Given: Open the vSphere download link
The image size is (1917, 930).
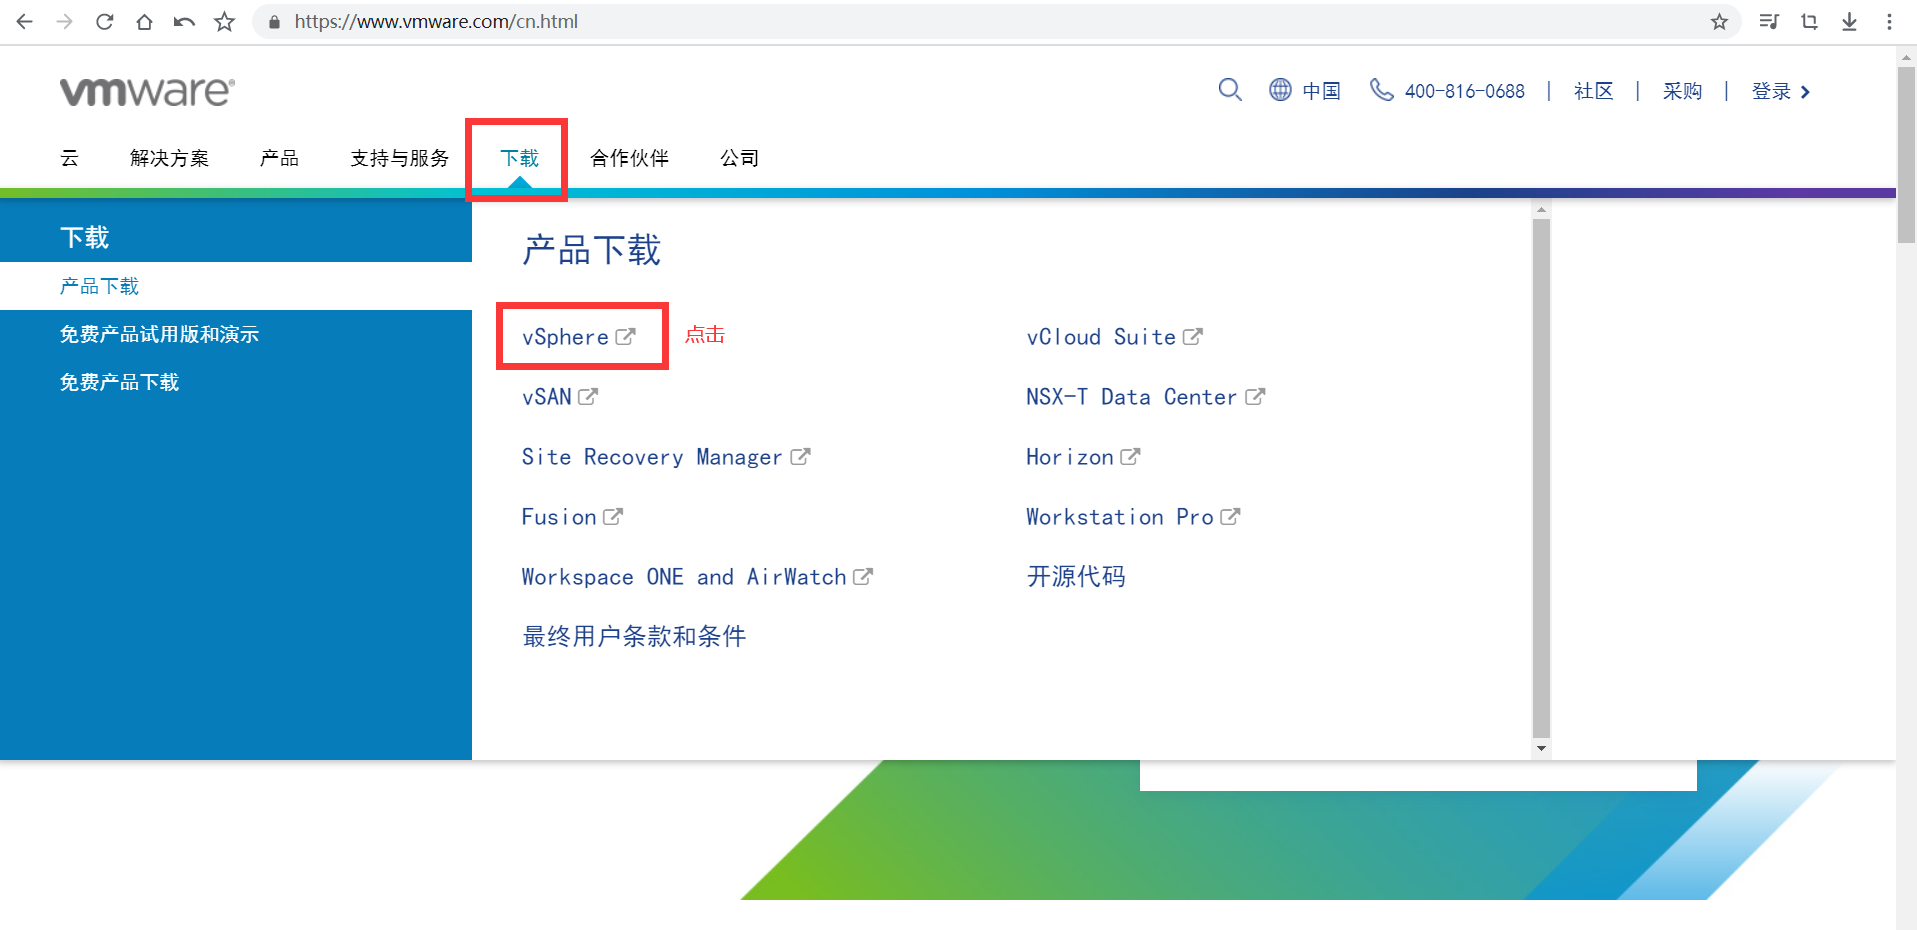Looking at the screenshot, I should (565, 337).
